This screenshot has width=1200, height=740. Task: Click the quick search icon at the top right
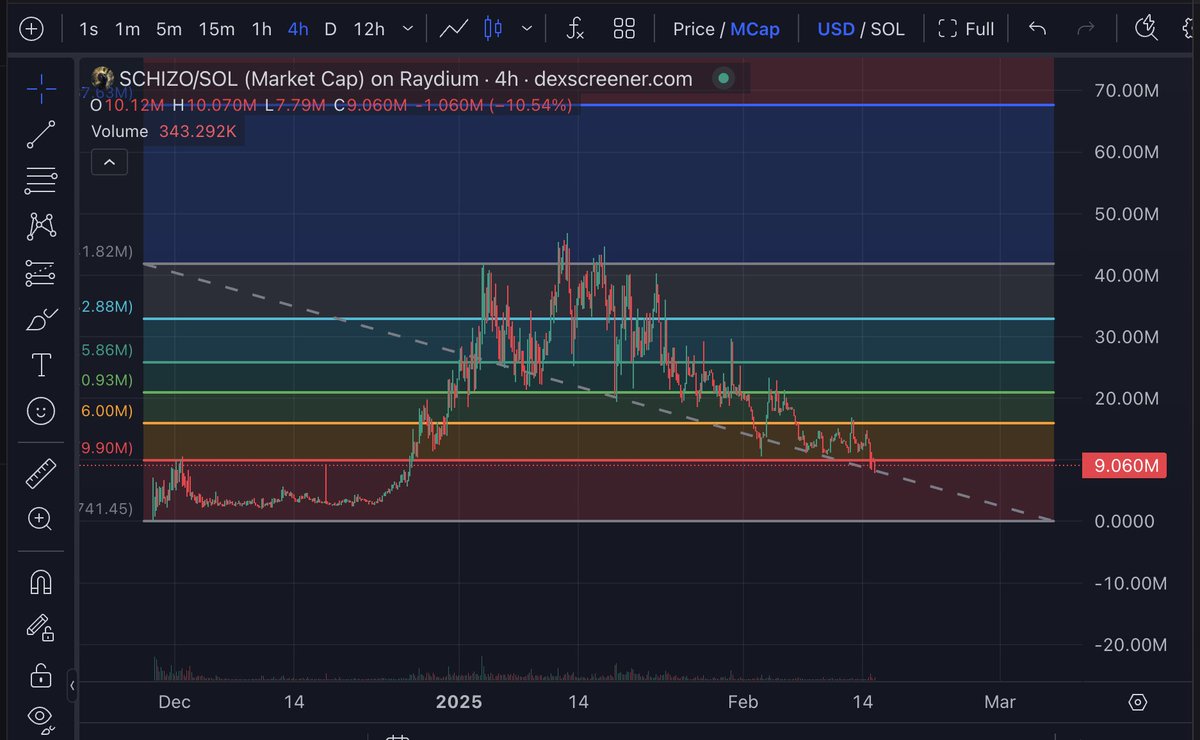coord(1147,29)
